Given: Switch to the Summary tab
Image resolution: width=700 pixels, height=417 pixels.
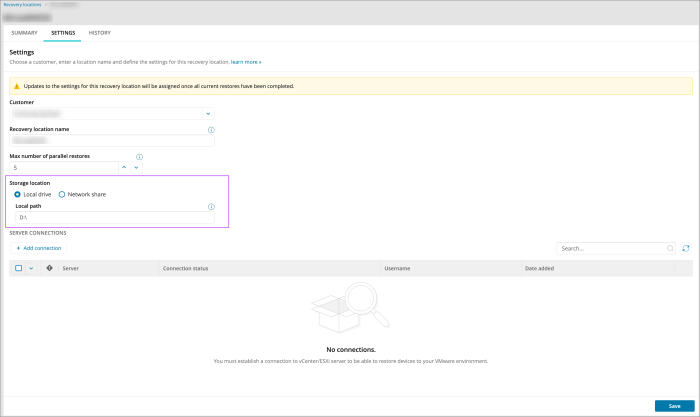Looking at the screenshot, I should 24,33.
